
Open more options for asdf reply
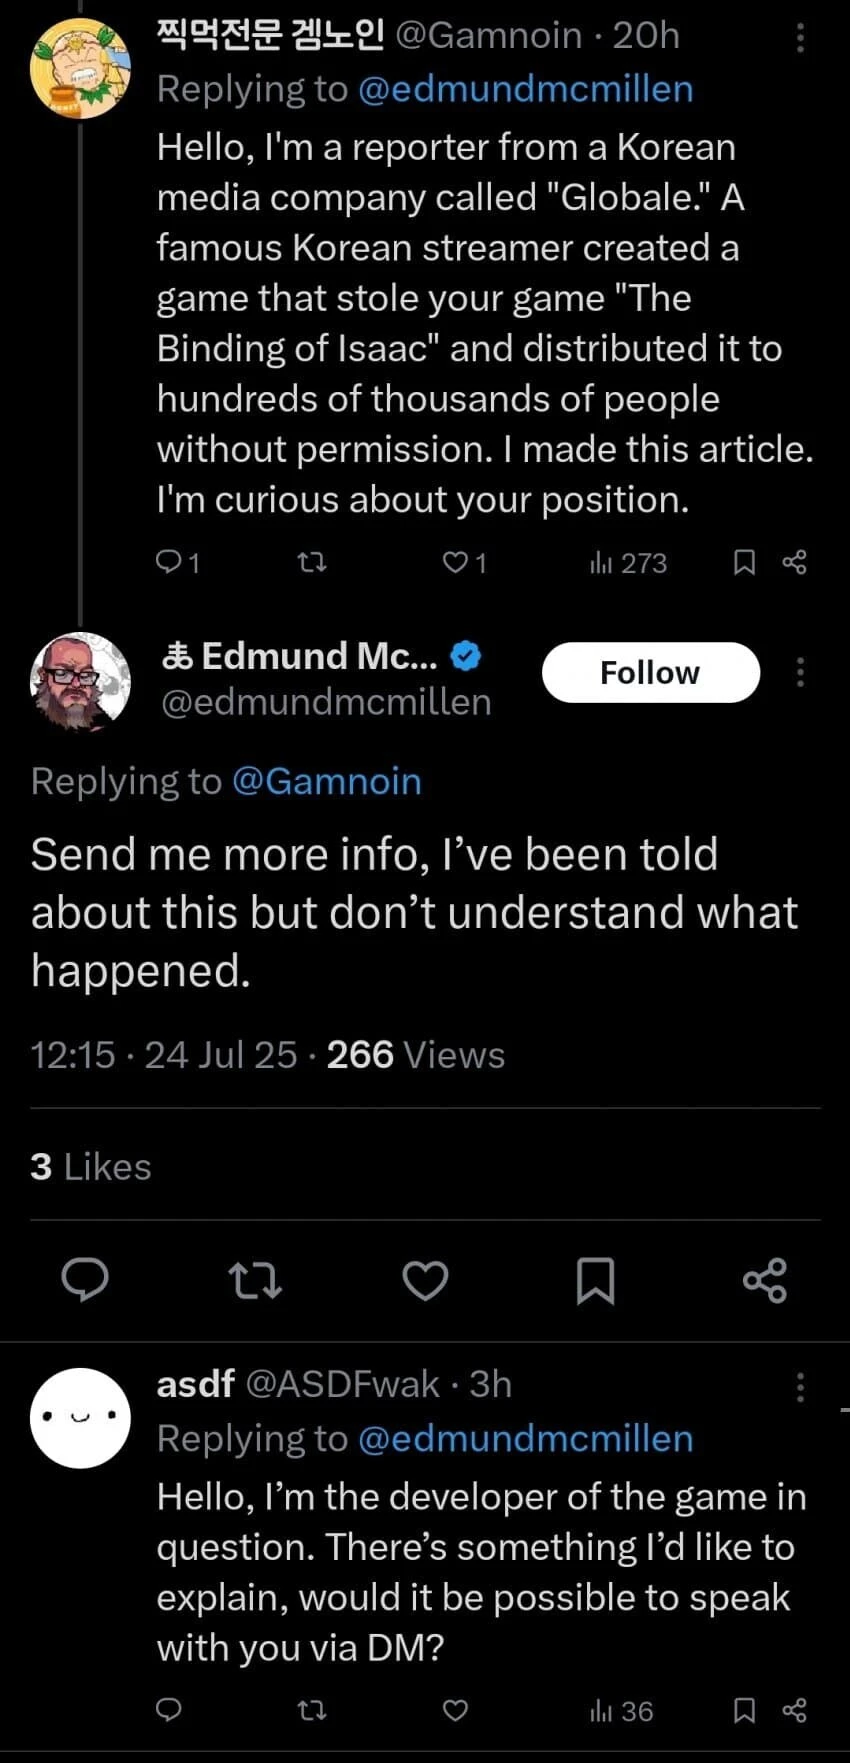click(x=800, y=1387)
